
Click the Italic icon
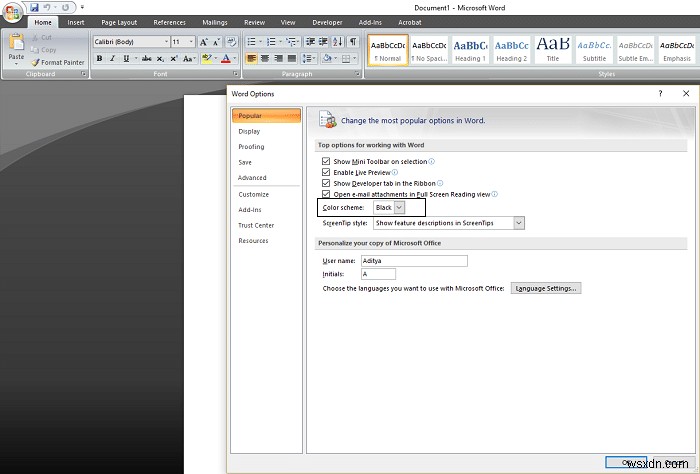click(x=112, y=59)
